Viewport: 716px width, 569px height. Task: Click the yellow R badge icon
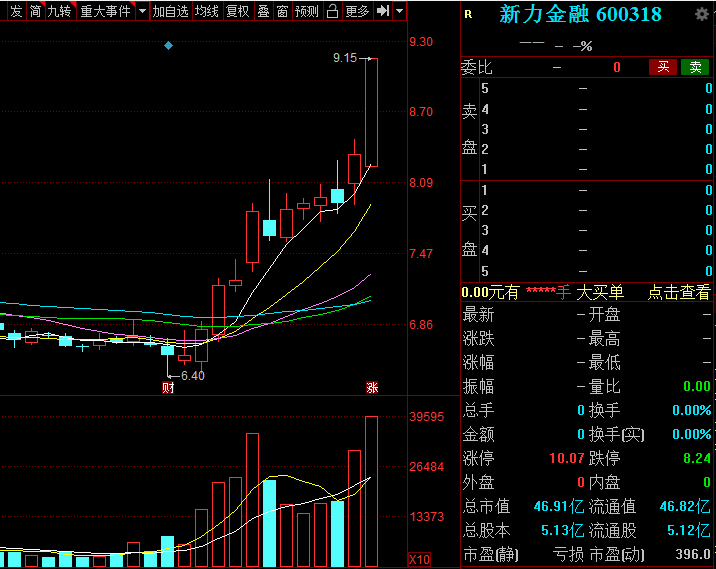(x=468, y=14)
